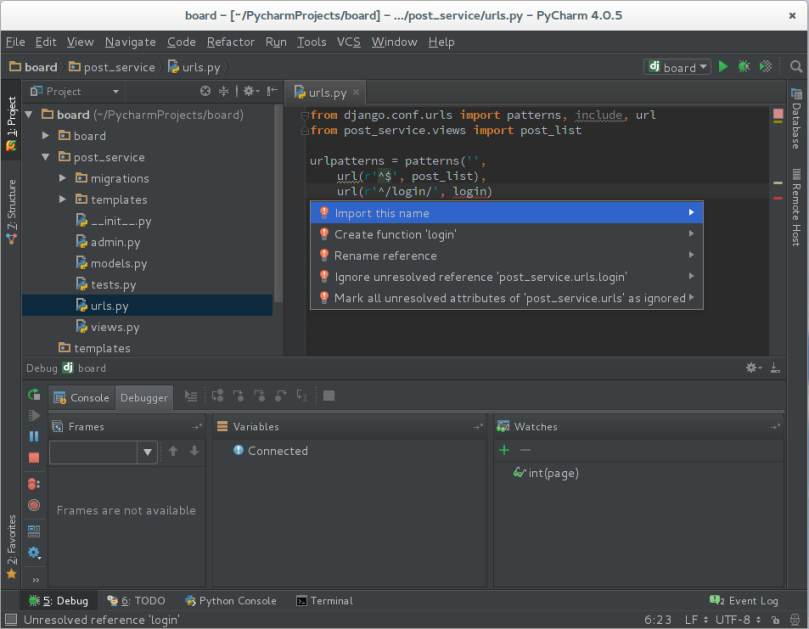Open 7: Structure side tool window

[x=11, y=212]
